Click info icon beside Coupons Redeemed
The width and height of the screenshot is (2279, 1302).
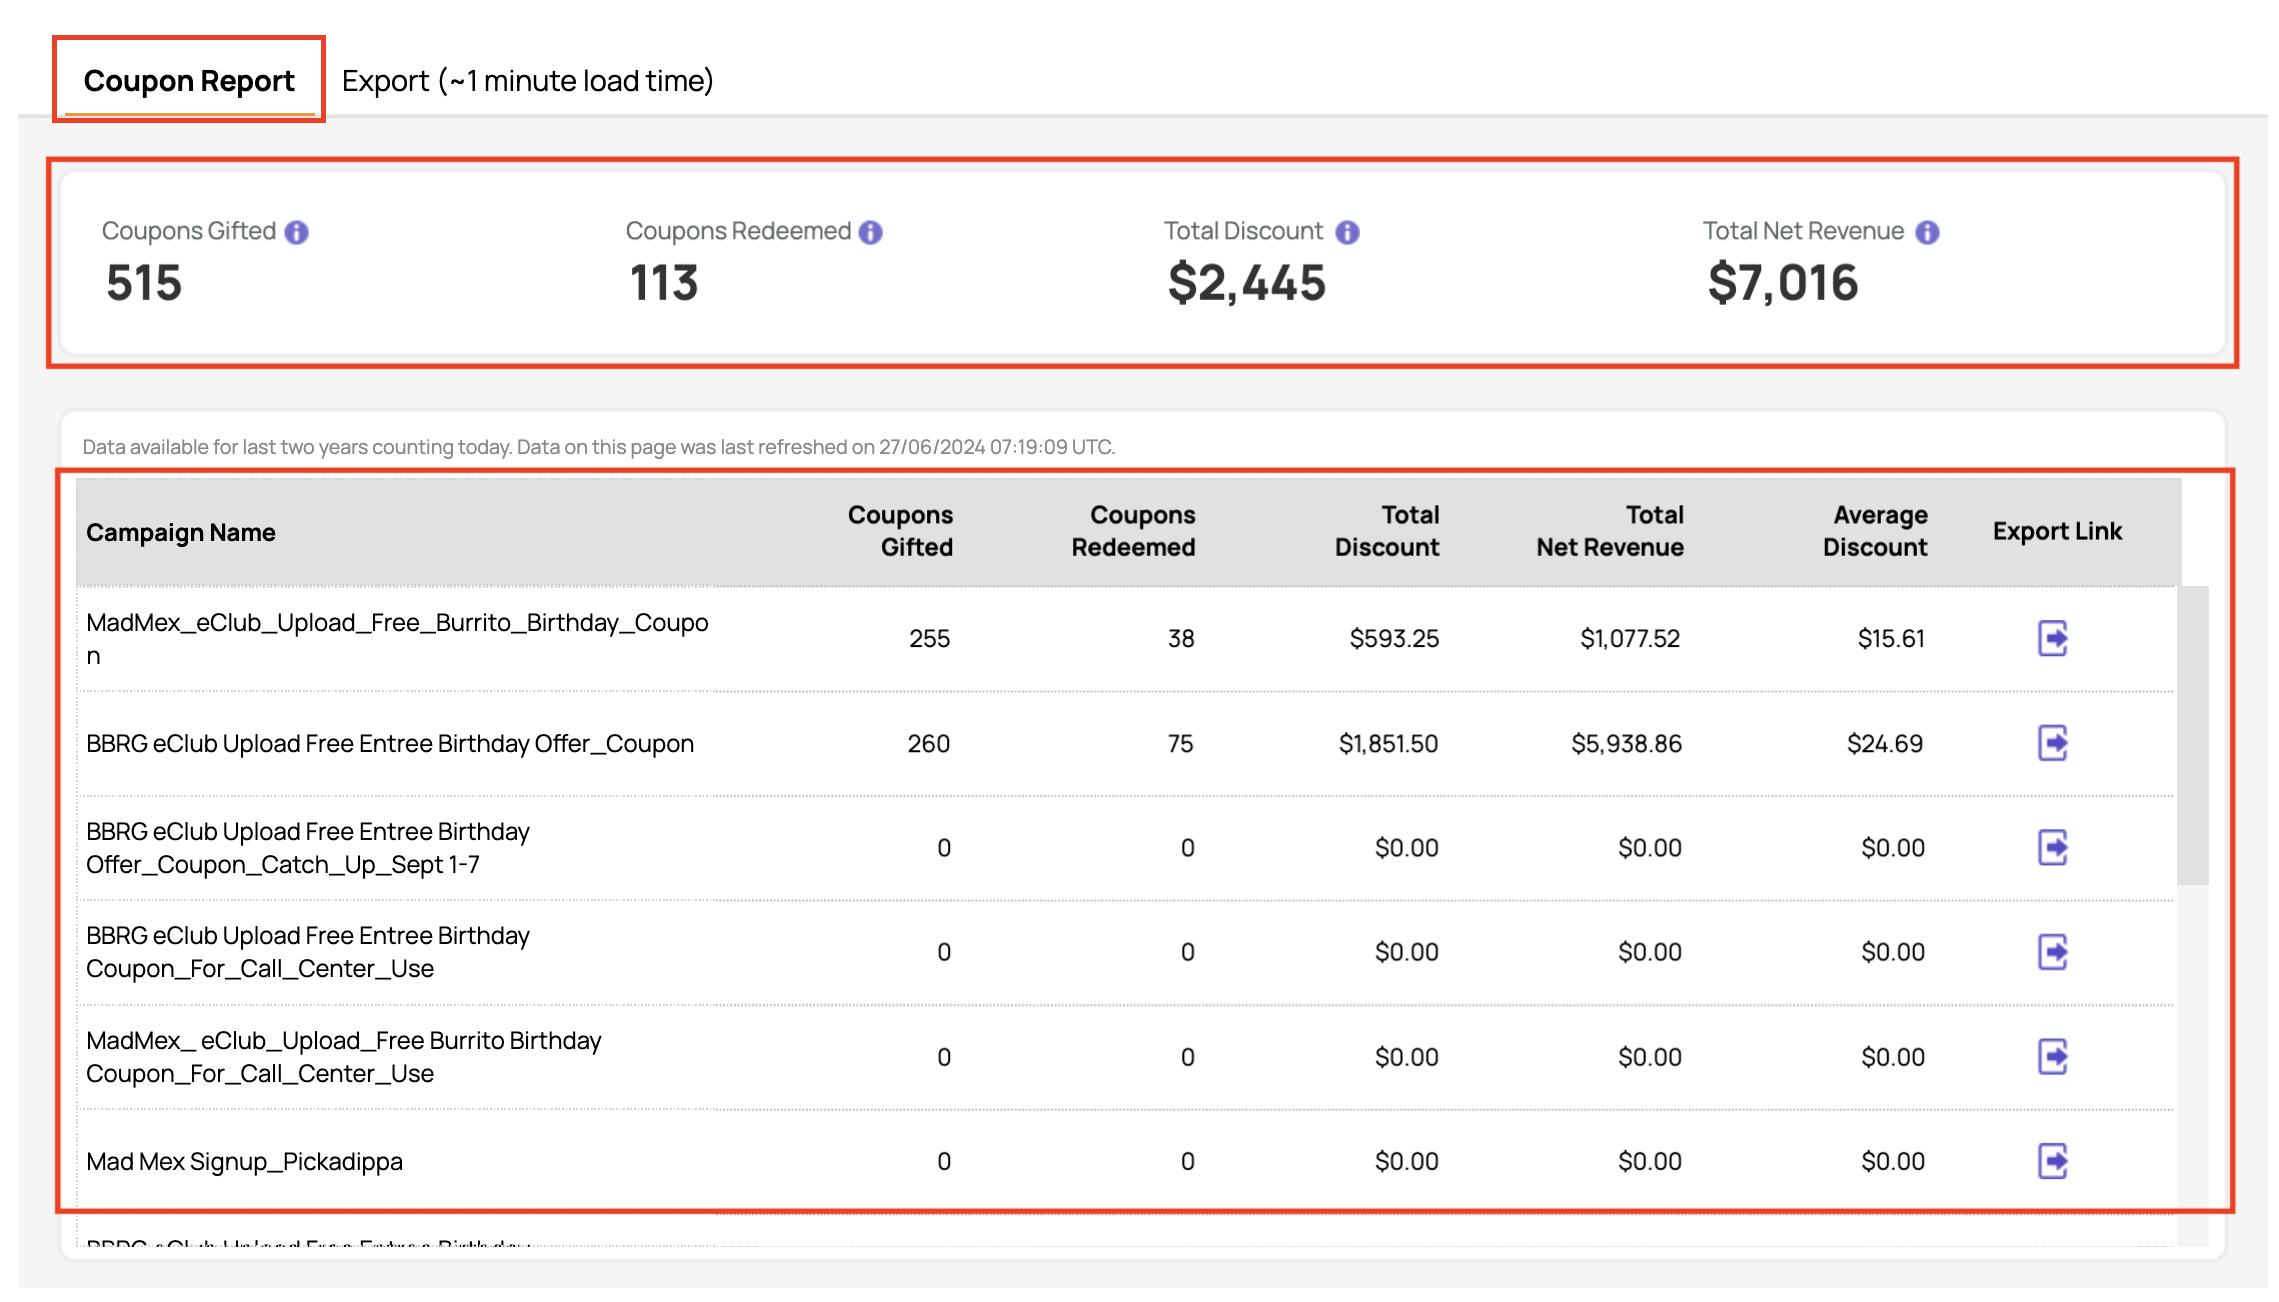(871, 232)
